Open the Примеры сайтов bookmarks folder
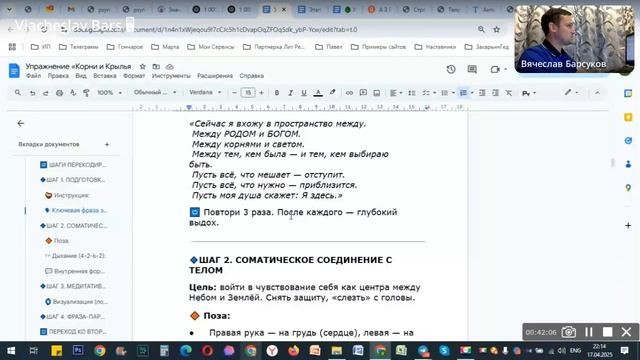The image size is (640, 360). 378,47
